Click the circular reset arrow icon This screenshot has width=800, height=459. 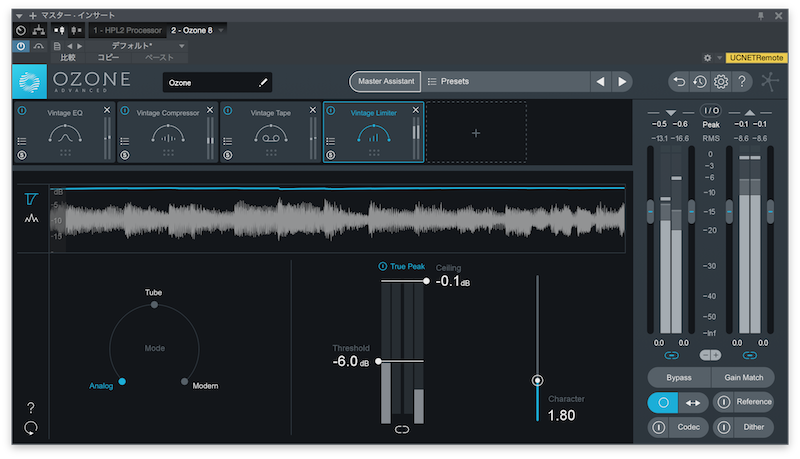point(31,428)
